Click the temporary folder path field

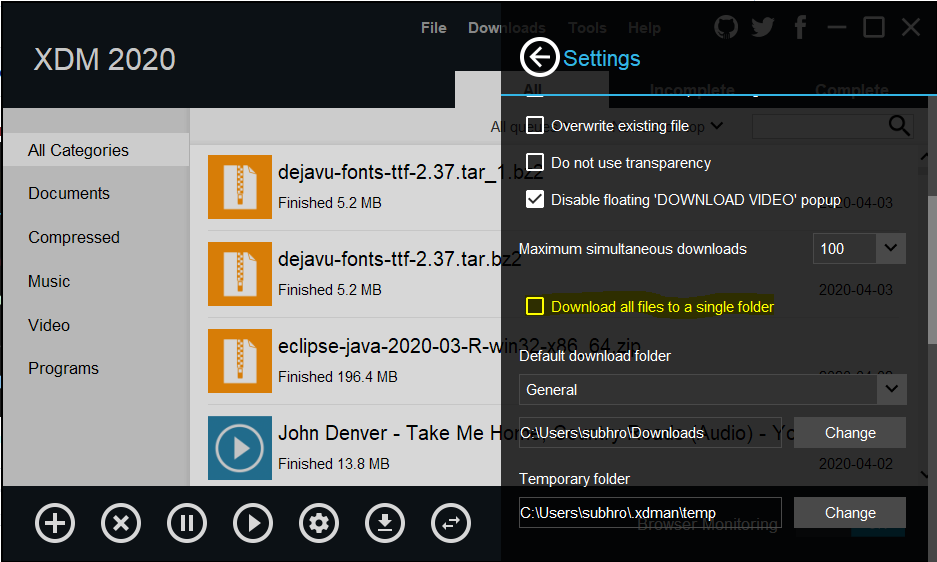650,512
